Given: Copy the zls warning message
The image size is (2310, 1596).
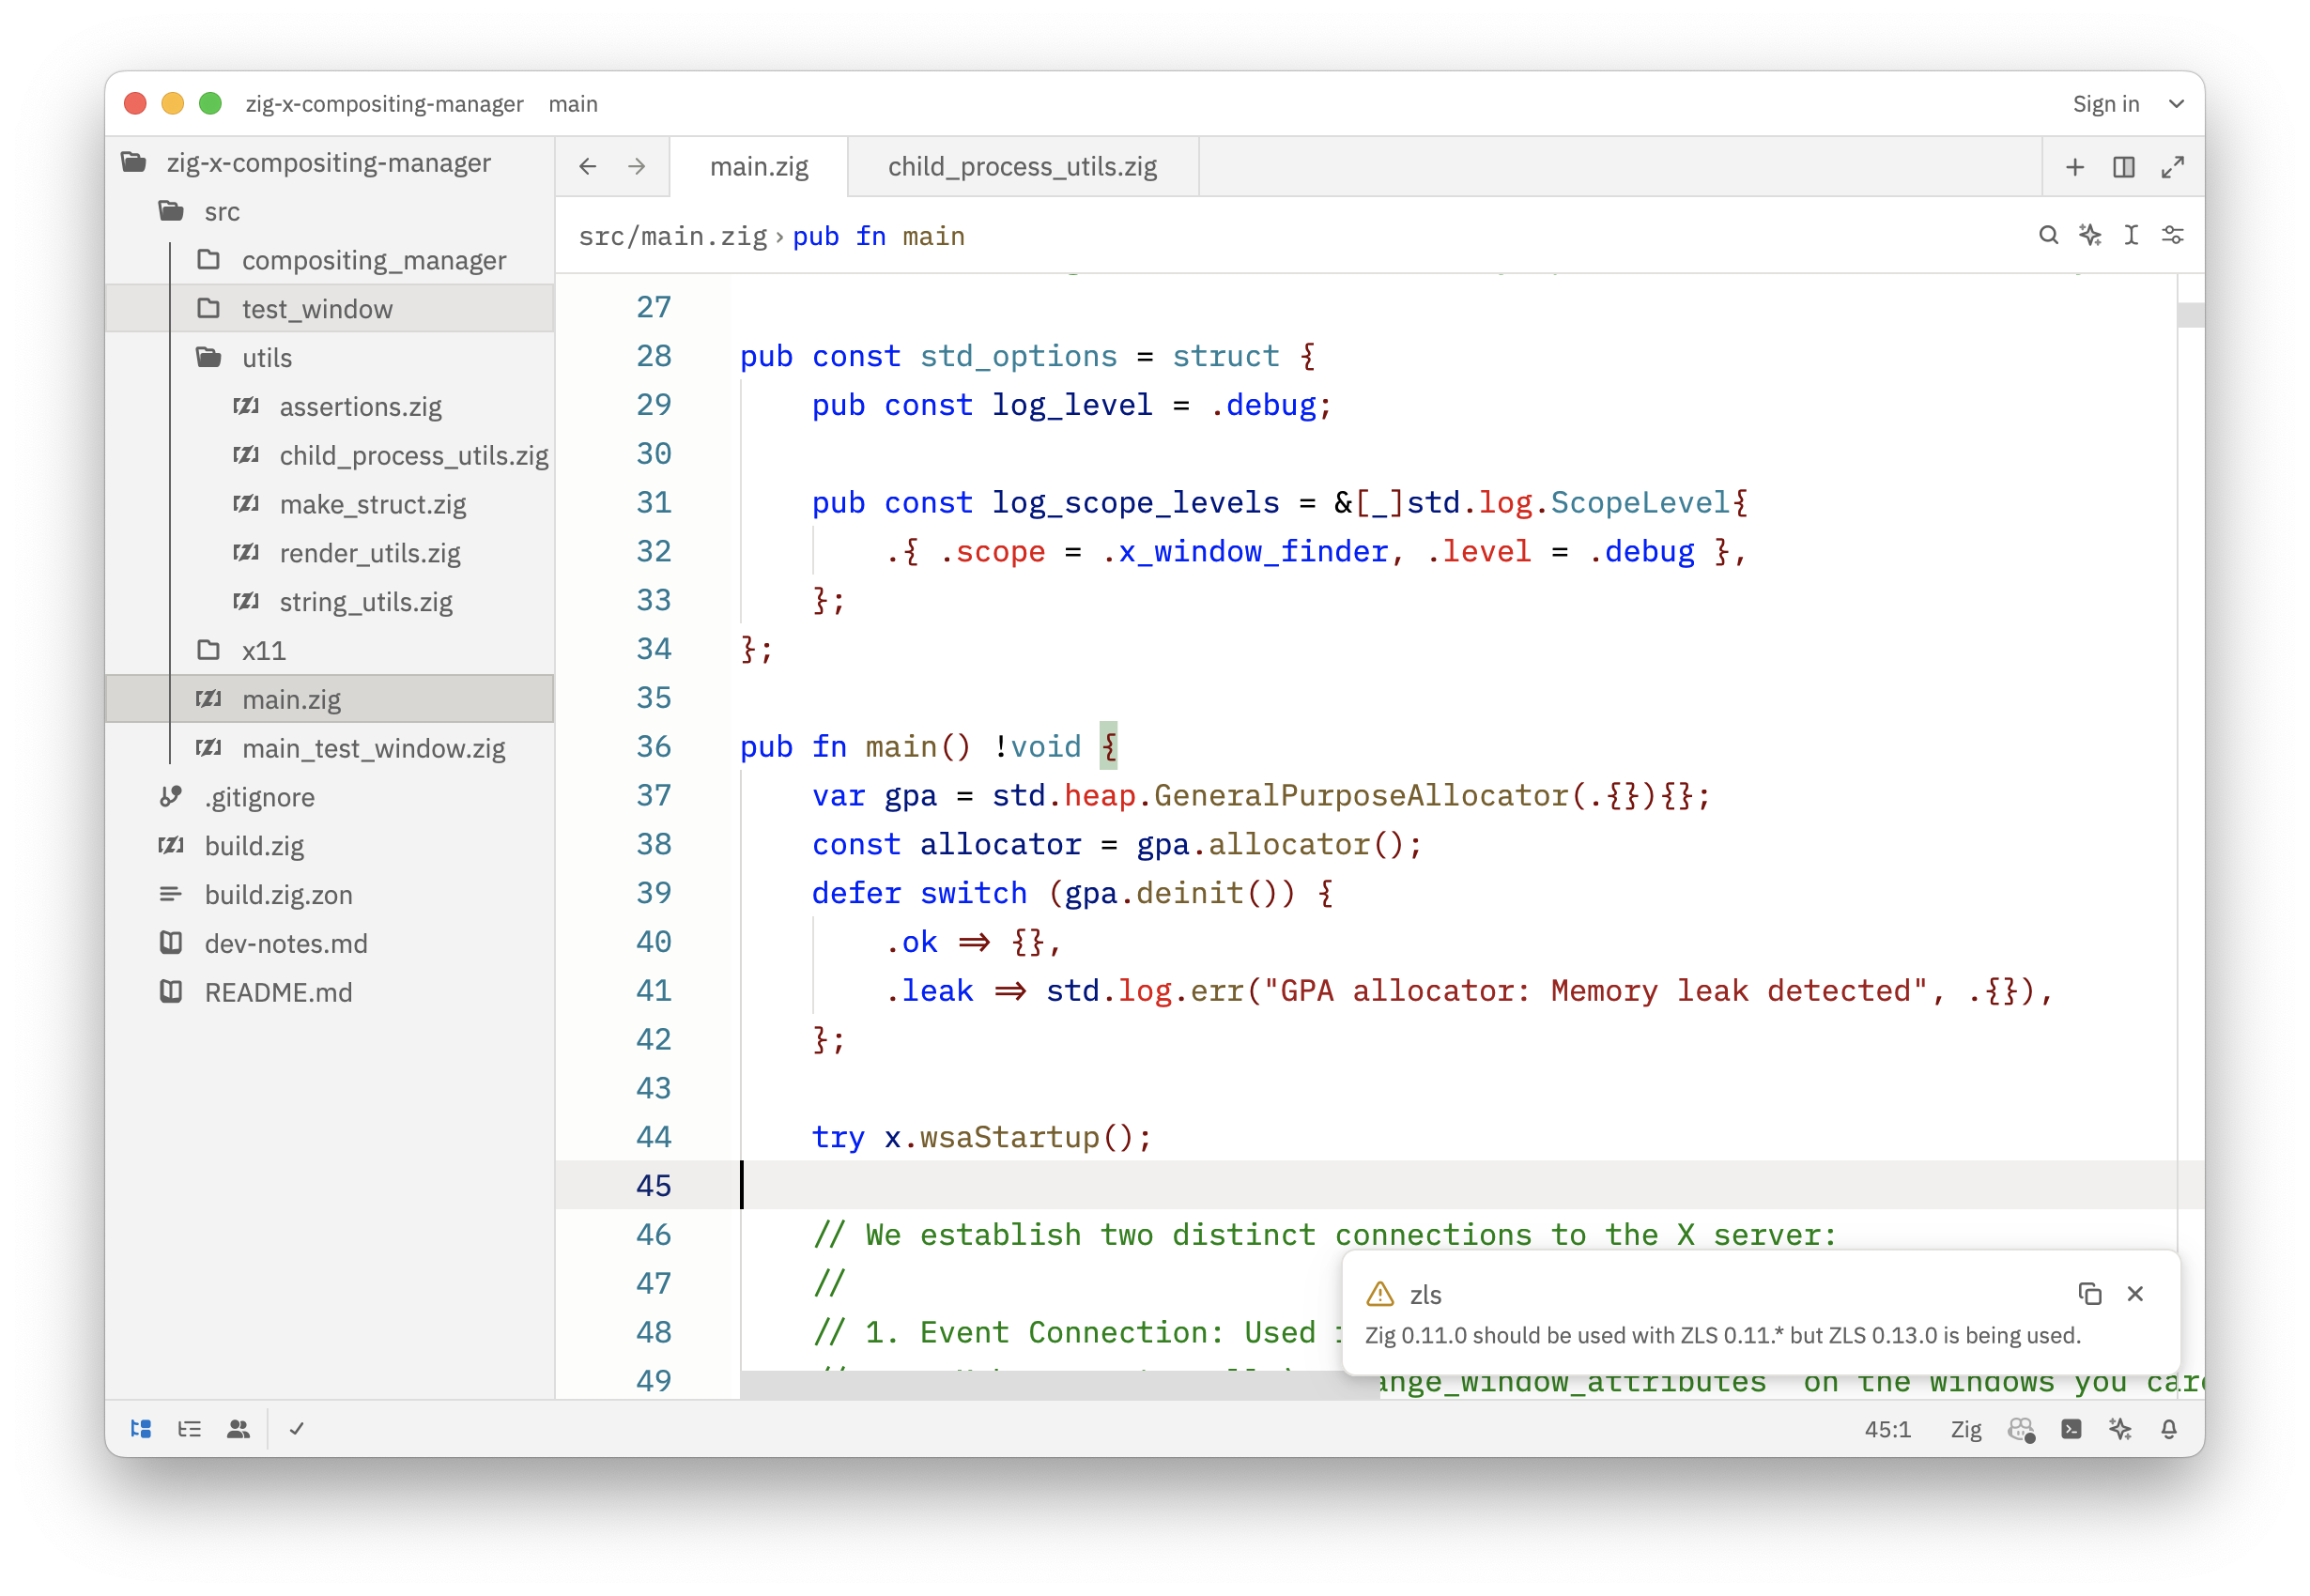Looking at the screenshot, I should pos(2090,1293).
